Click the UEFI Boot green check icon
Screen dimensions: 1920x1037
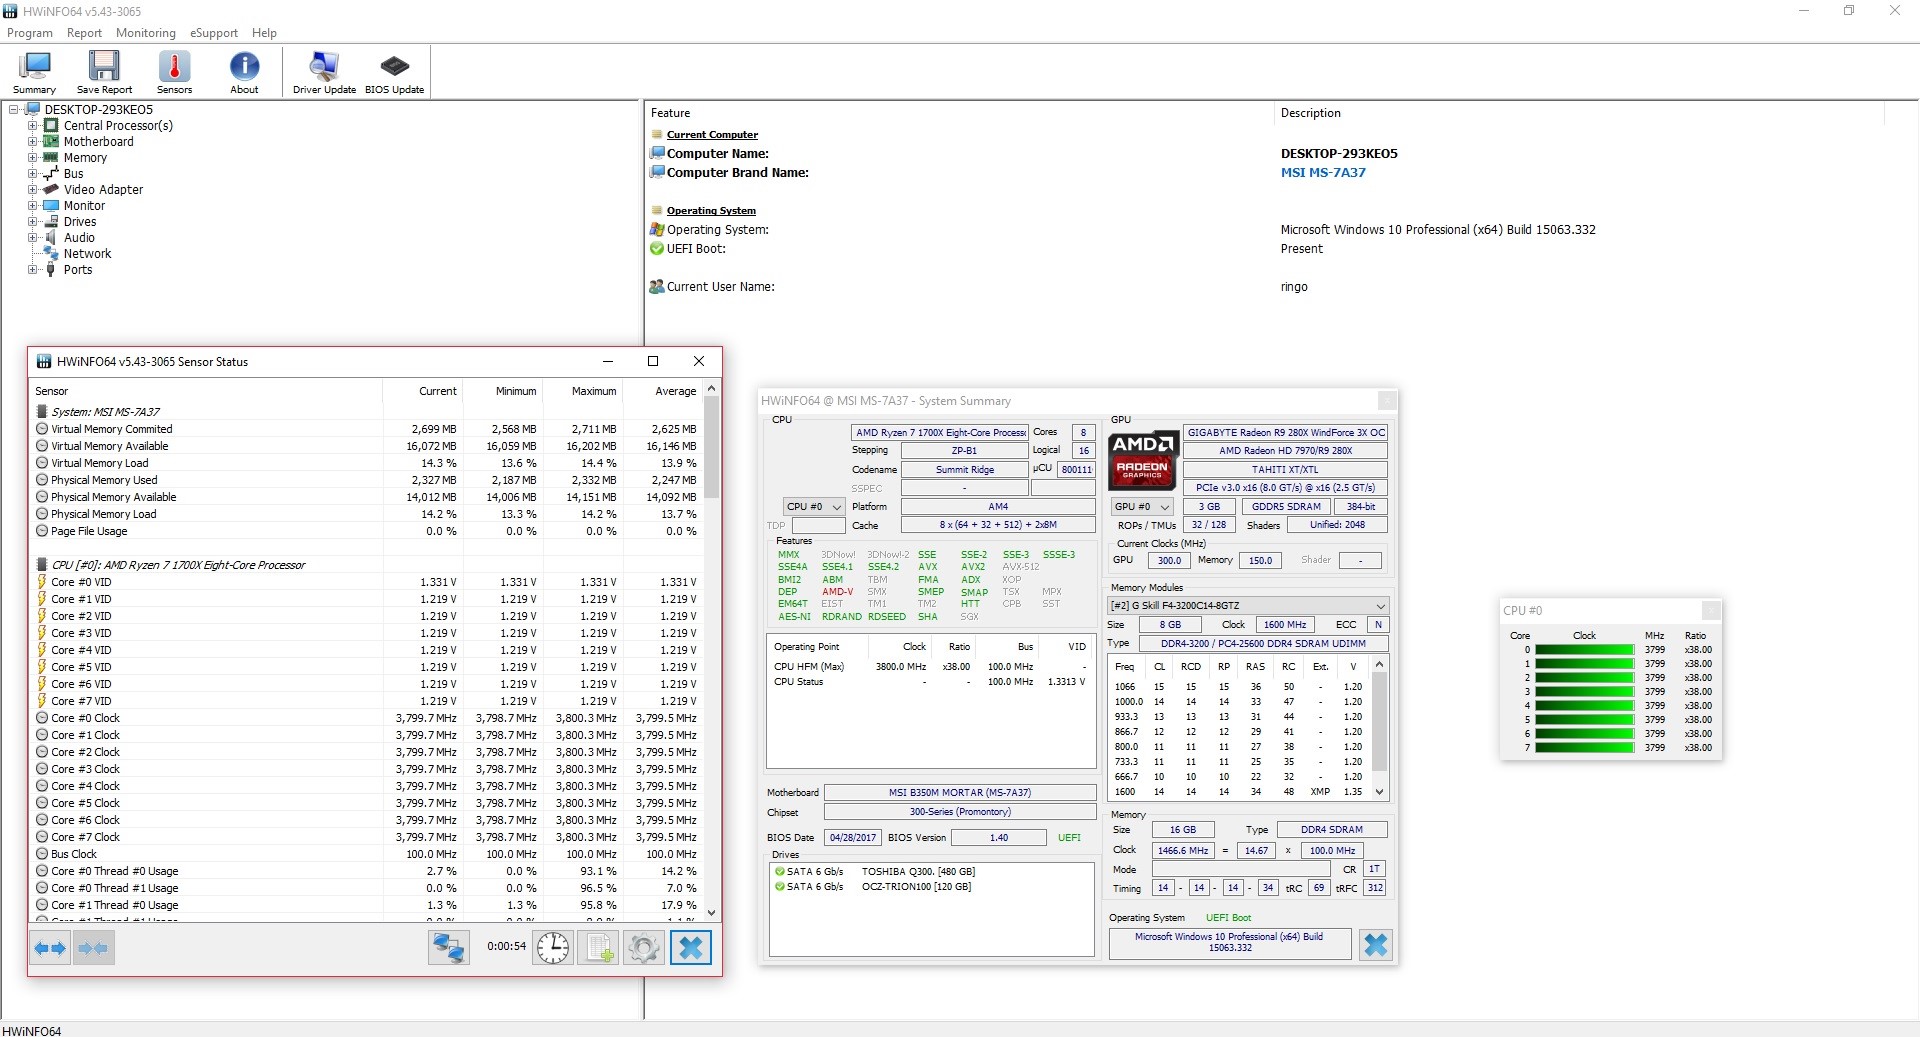657,249
